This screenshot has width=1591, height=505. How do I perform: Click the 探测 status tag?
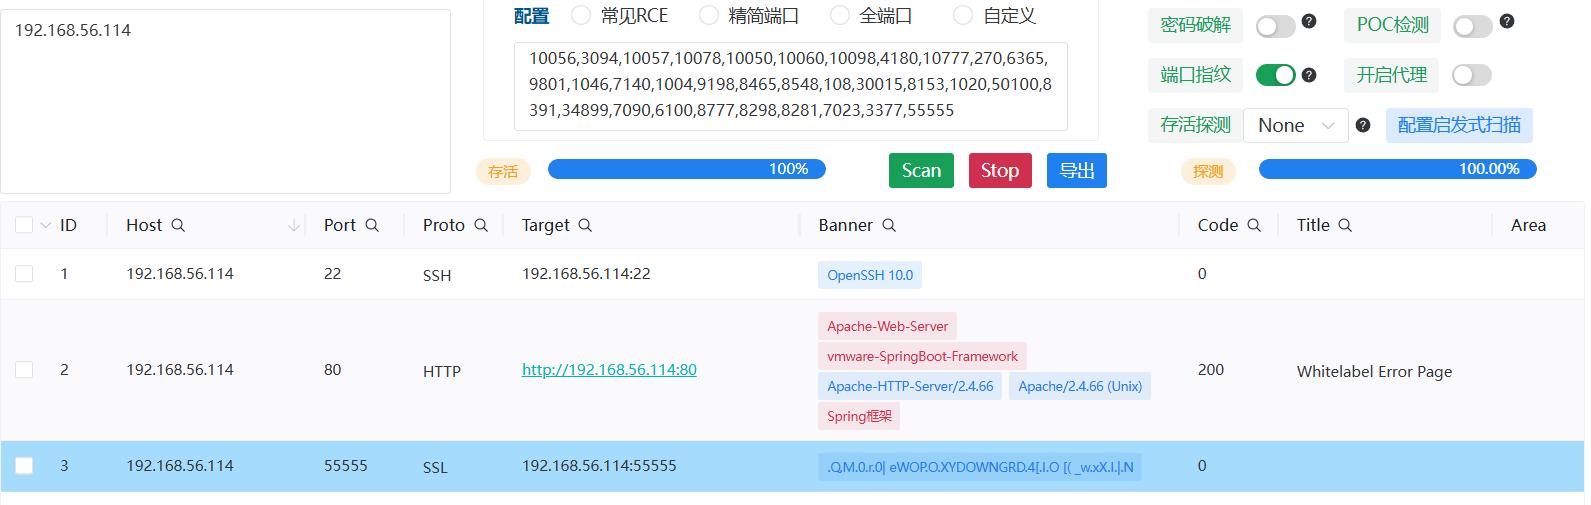1208,171
